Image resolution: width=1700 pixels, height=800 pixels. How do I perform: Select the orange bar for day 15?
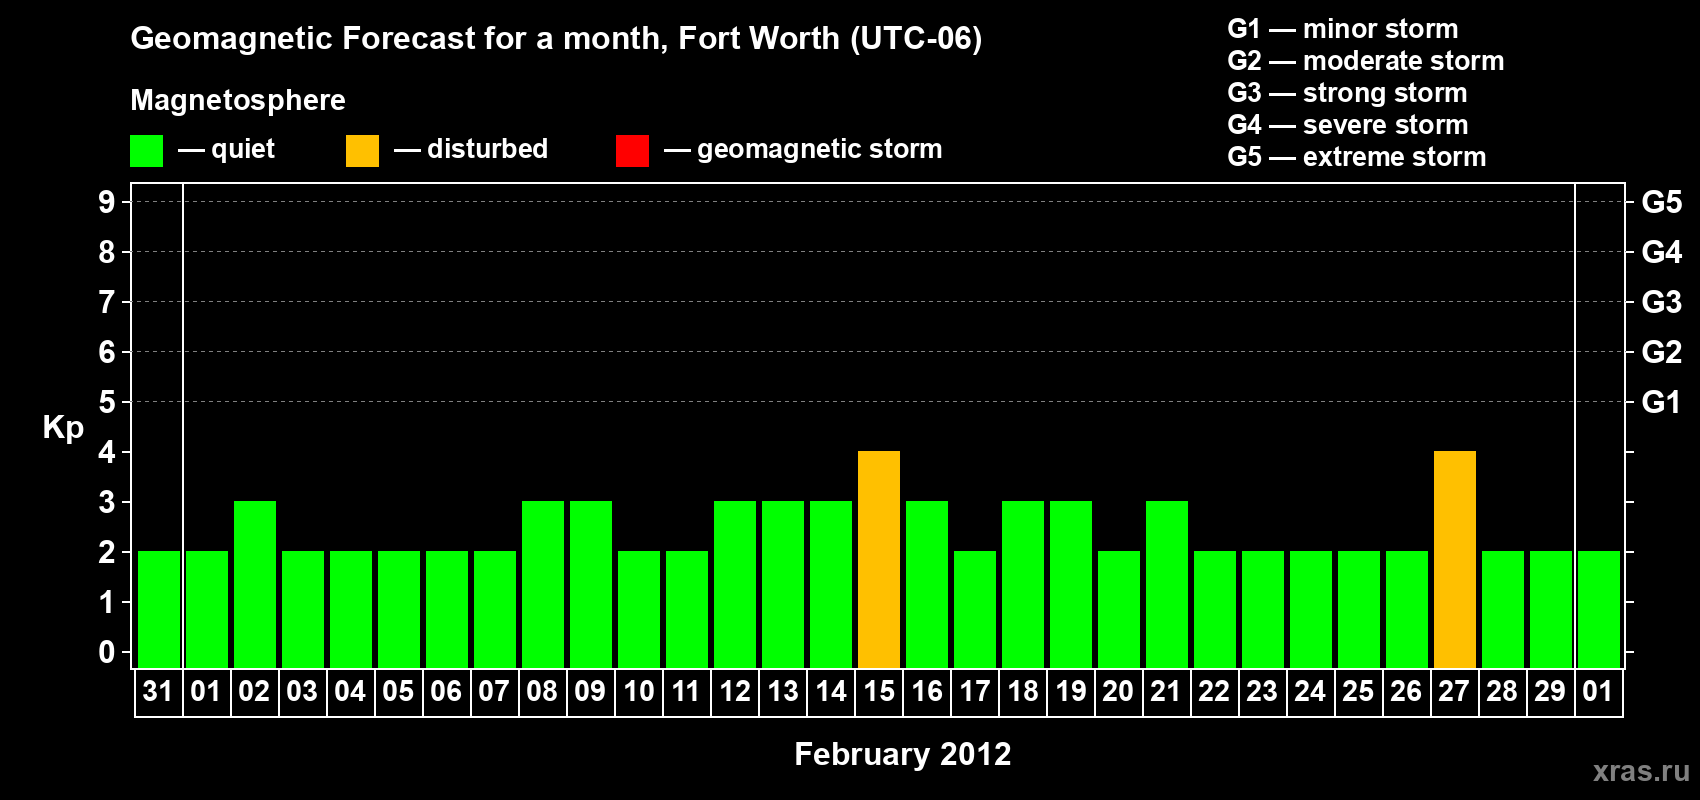click(x=879, y=559)
